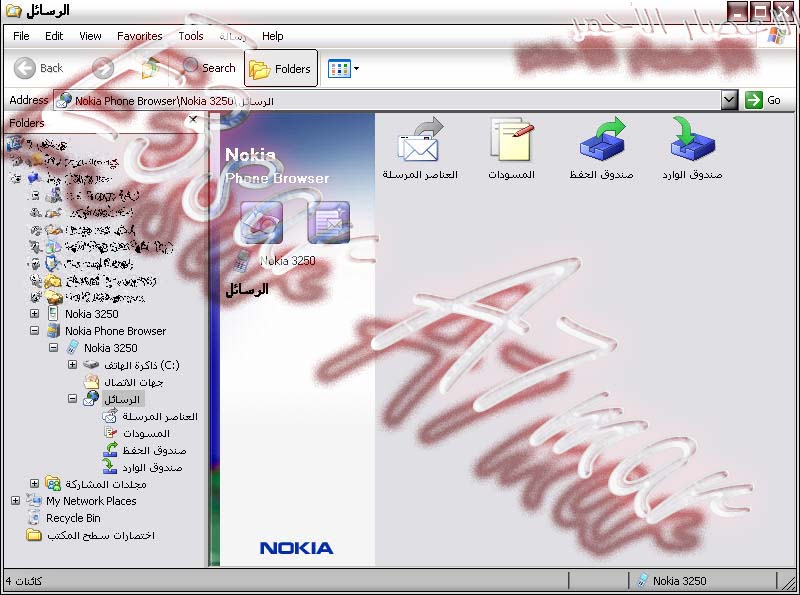This screenshot has height=595, width=800.
Task: Open the صندوق الحفظ large icon
Action: (x=601, y=148)
